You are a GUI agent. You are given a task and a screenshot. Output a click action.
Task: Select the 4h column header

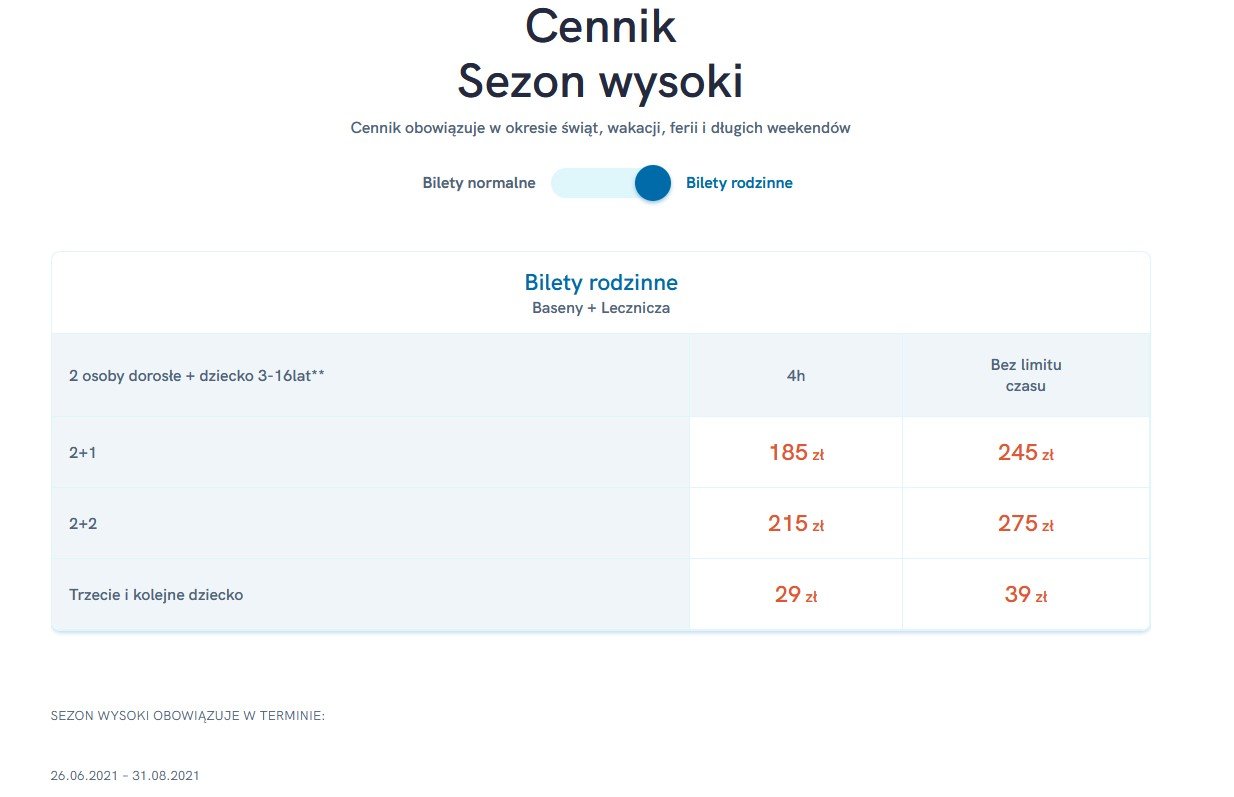pyautogui.click(x=796, y=376)
